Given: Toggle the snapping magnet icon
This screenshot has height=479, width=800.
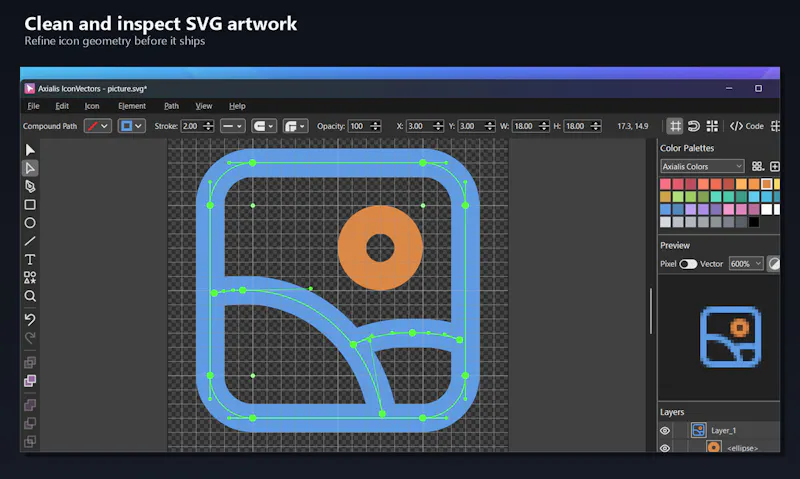Looking at the screenshot, I should pyautogui.click(x=694, y=126).
